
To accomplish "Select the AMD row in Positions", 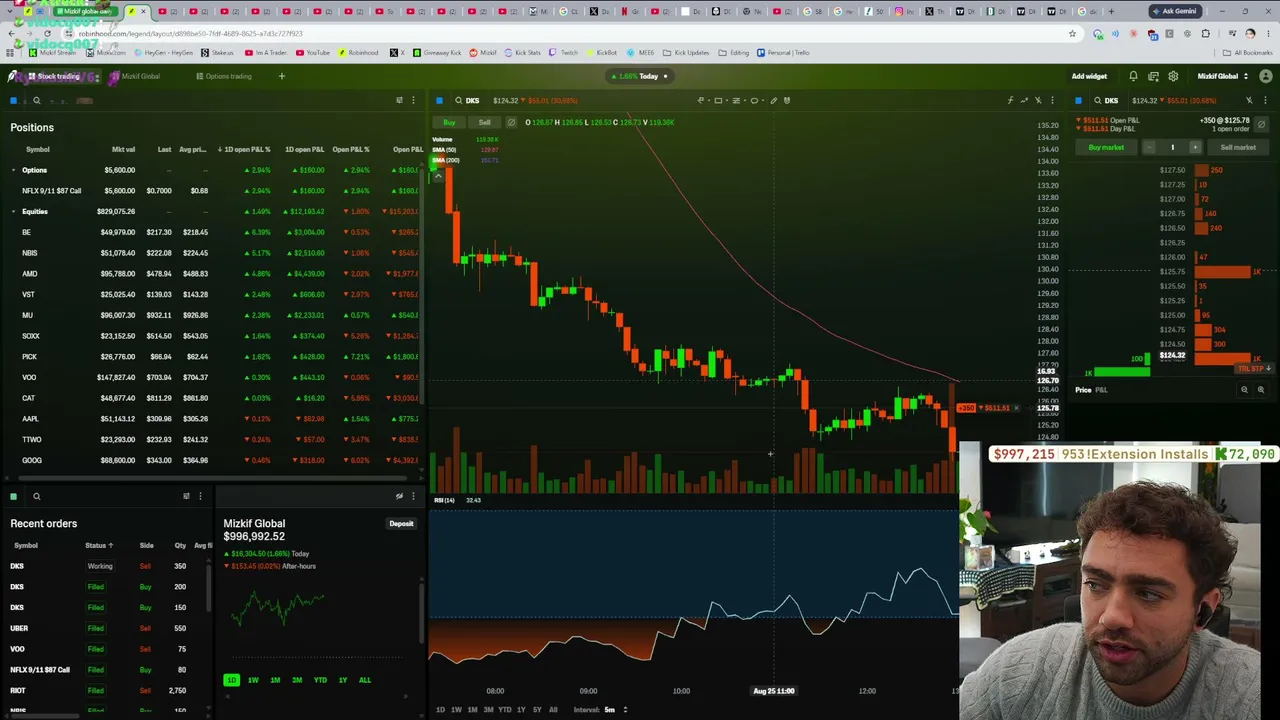I will 213,274.
